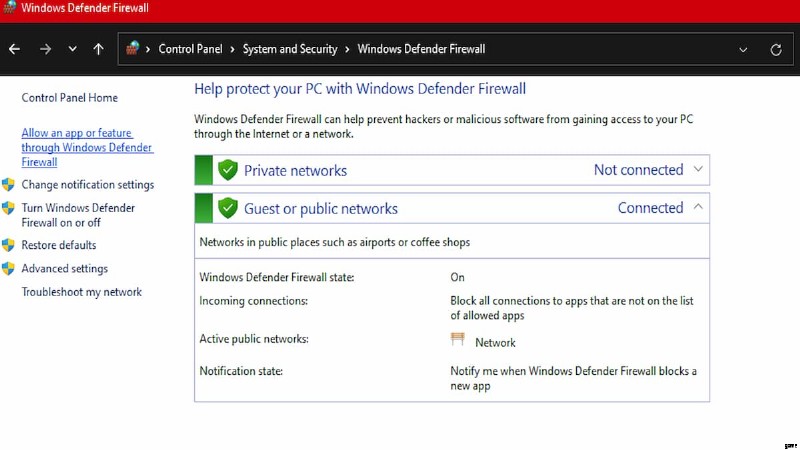
Task: Click the Windows Defender Firewall state label
Action: point(277,277)
